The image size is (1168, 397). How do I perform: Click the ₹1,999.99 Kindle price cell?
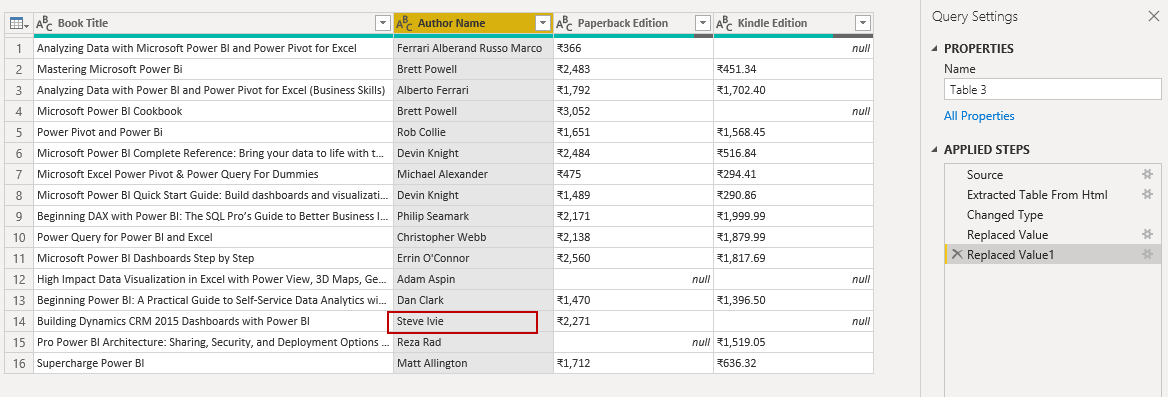coord(793,216)
